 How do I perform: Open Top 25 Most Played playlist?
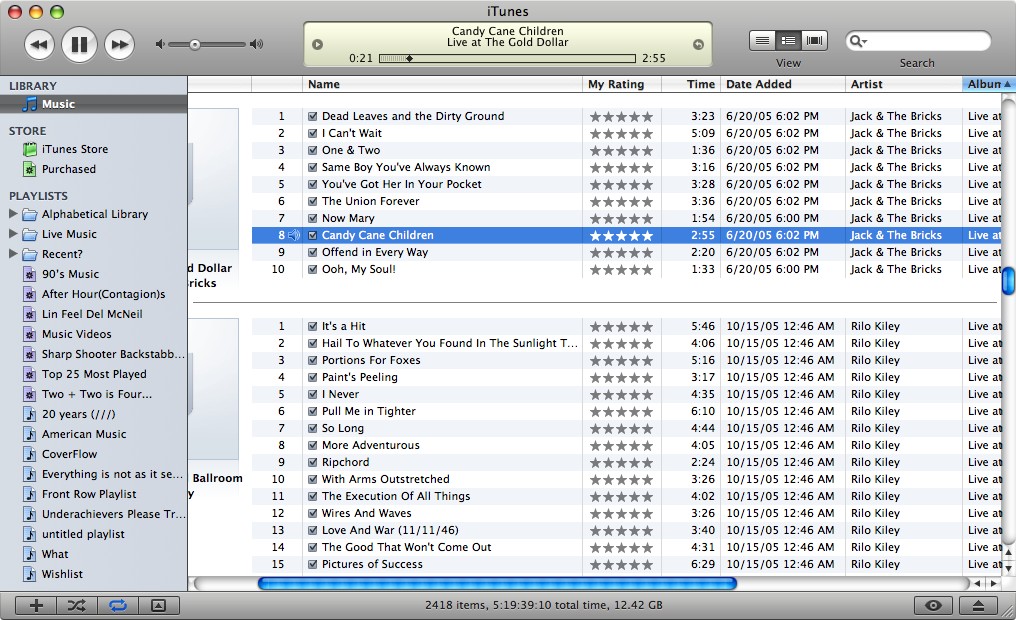point(94,374)
